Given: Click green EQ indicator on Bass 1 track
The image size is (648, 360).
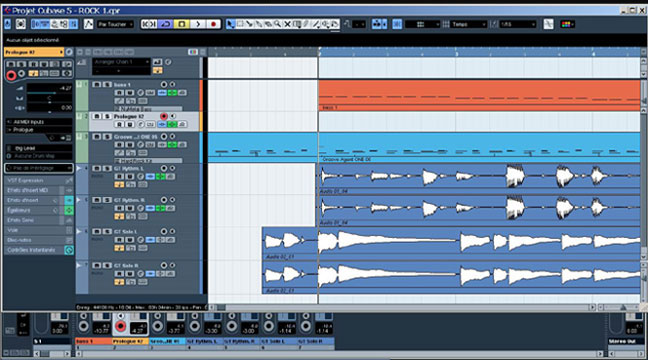Looking at the screenshot, I should pos(172,93).
